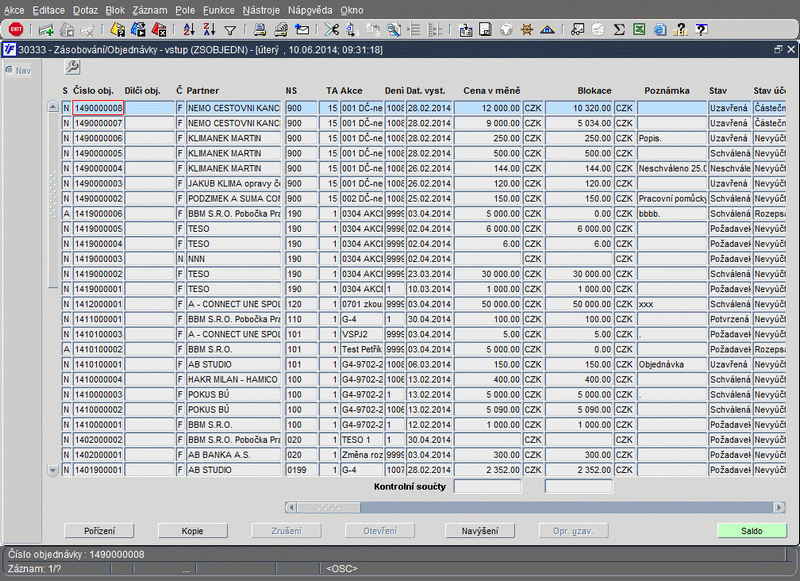Click date cell 10.03.2014
Screen dimensions: 800x581
tap(429, 289)
